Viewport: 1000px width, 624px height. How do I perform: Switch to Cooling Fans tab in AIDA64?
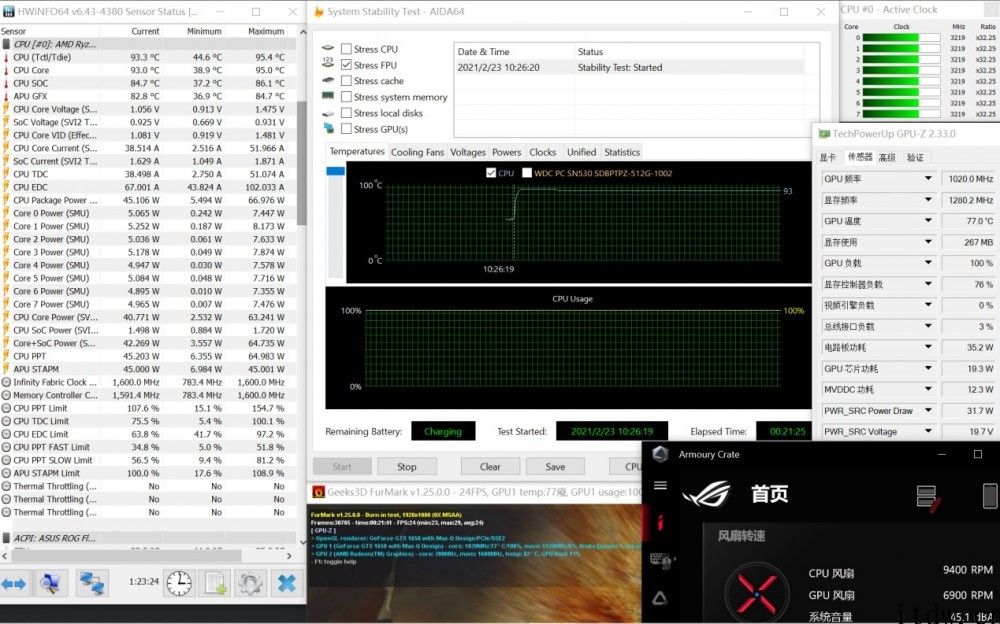click(417, 152)
